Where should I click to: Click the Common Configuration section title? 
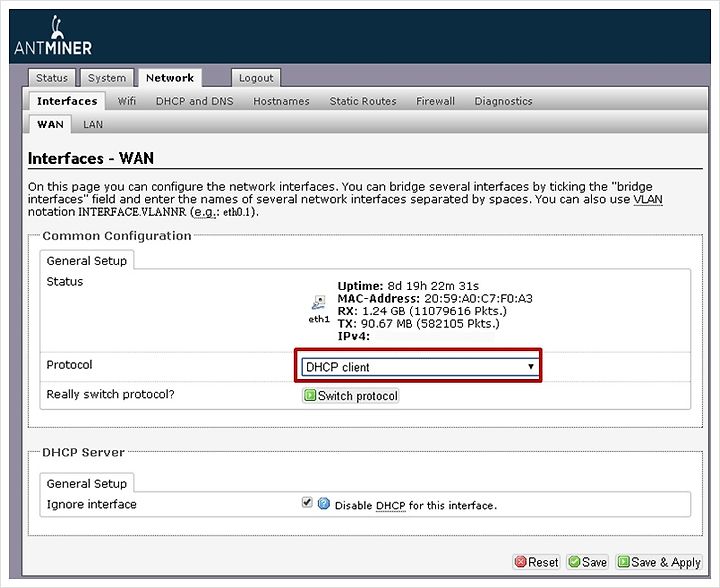click(117, 235)
